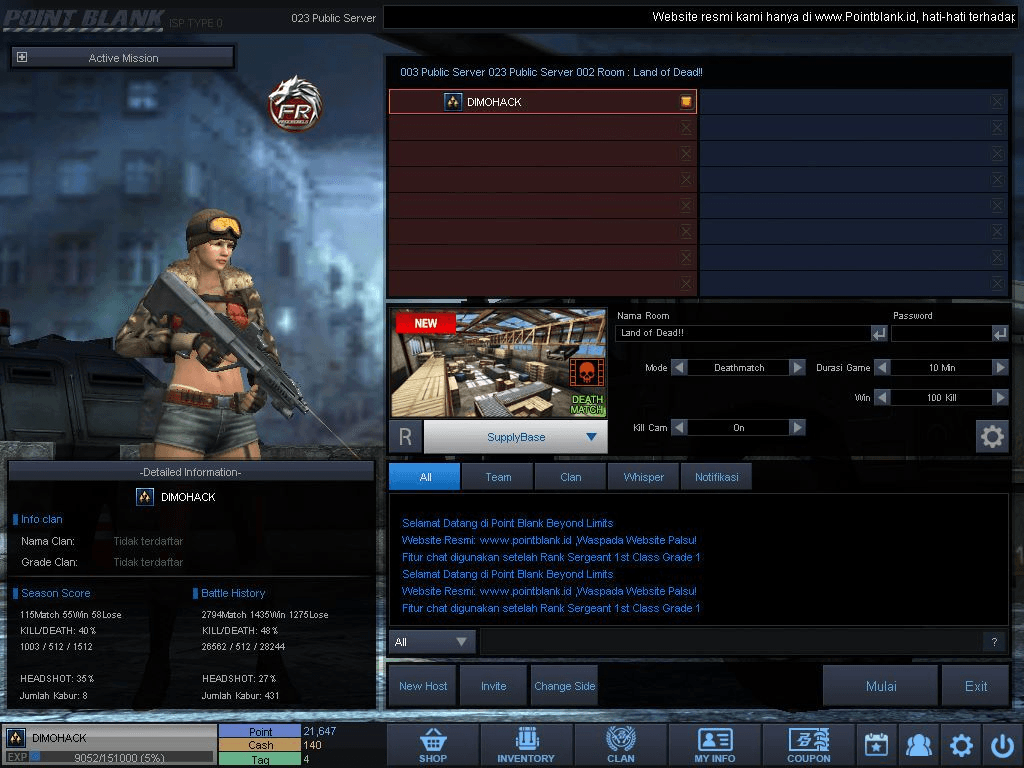Click the New Host button
Screen dimensions: 1024x768
pyautogui.click(x=423, y=686)
